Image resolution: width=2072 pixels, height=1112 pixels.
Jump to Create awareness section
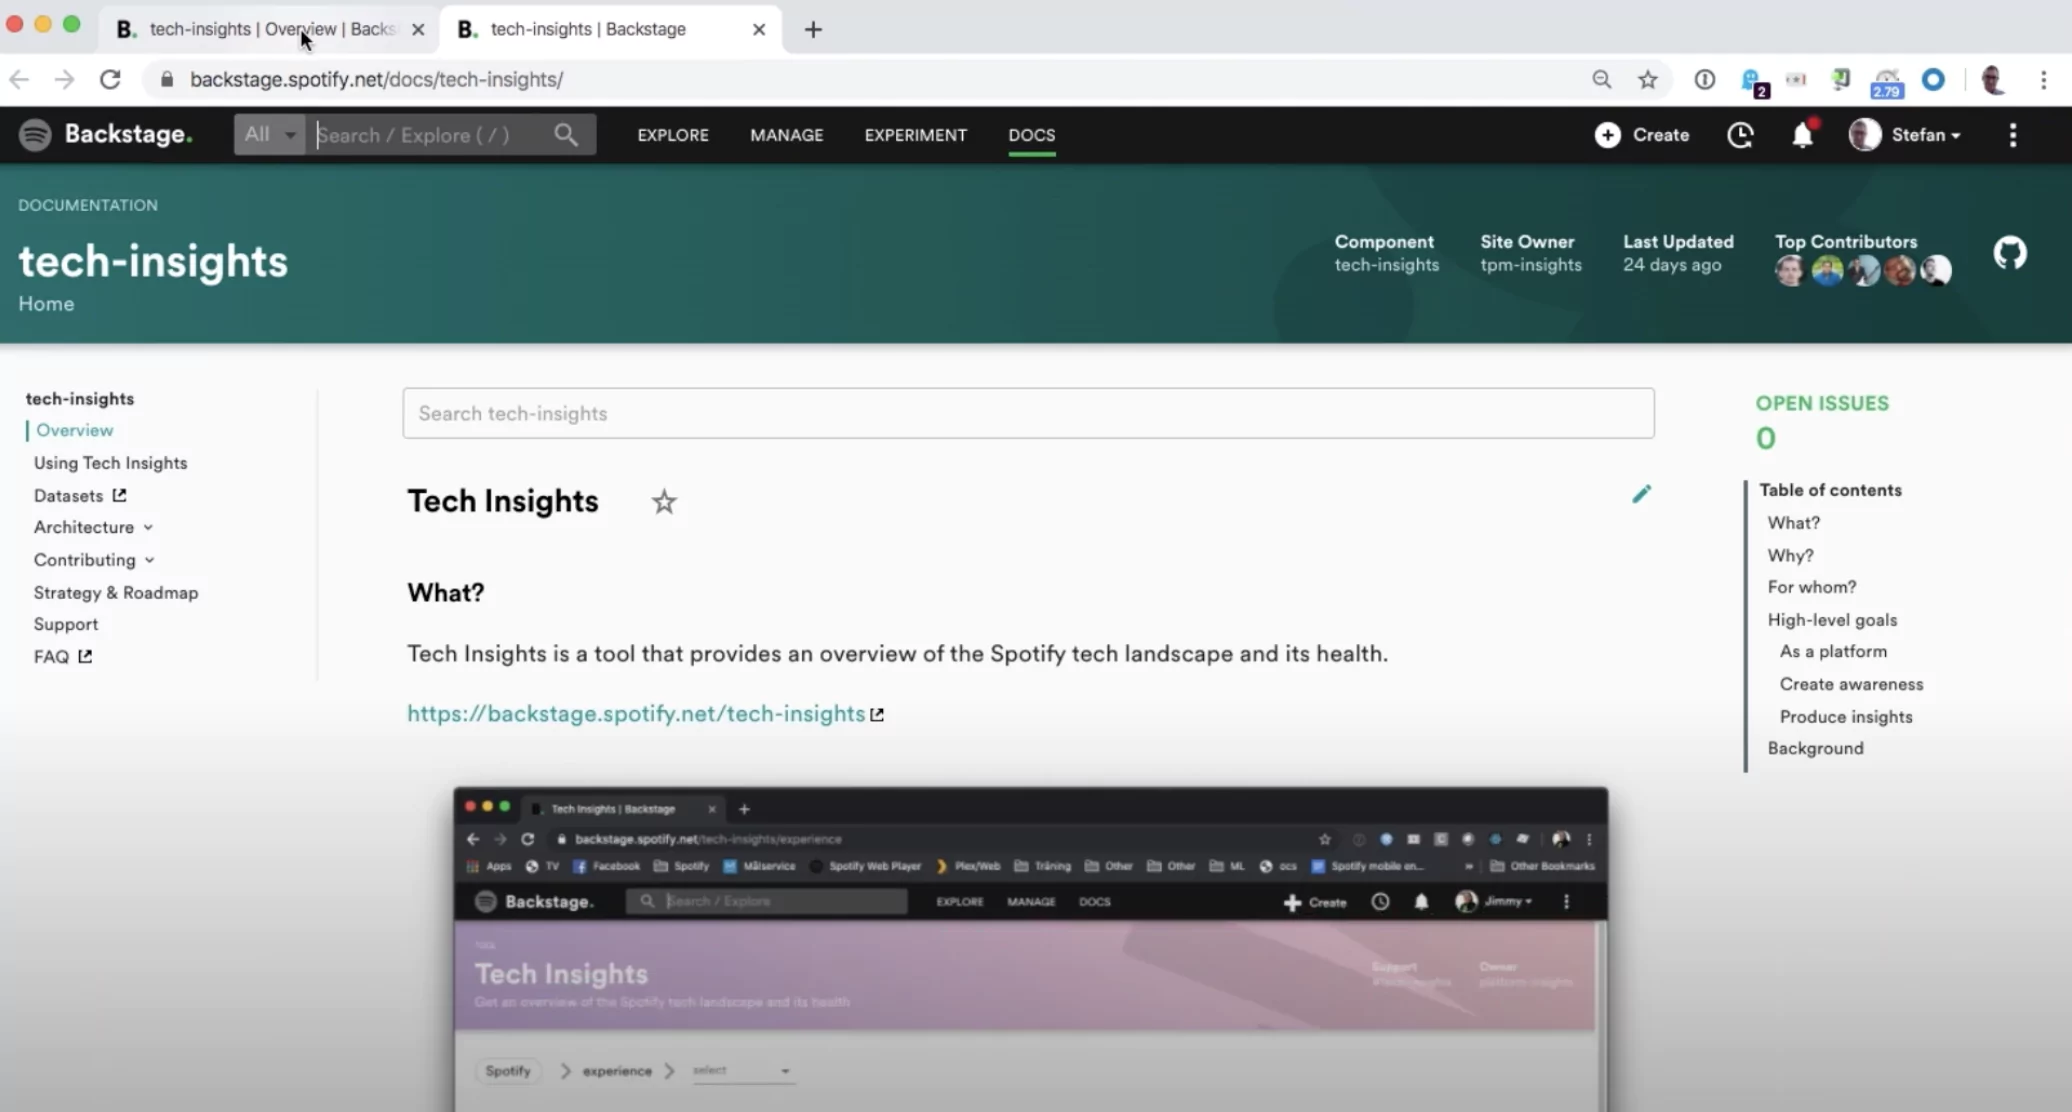(1851, 684)
